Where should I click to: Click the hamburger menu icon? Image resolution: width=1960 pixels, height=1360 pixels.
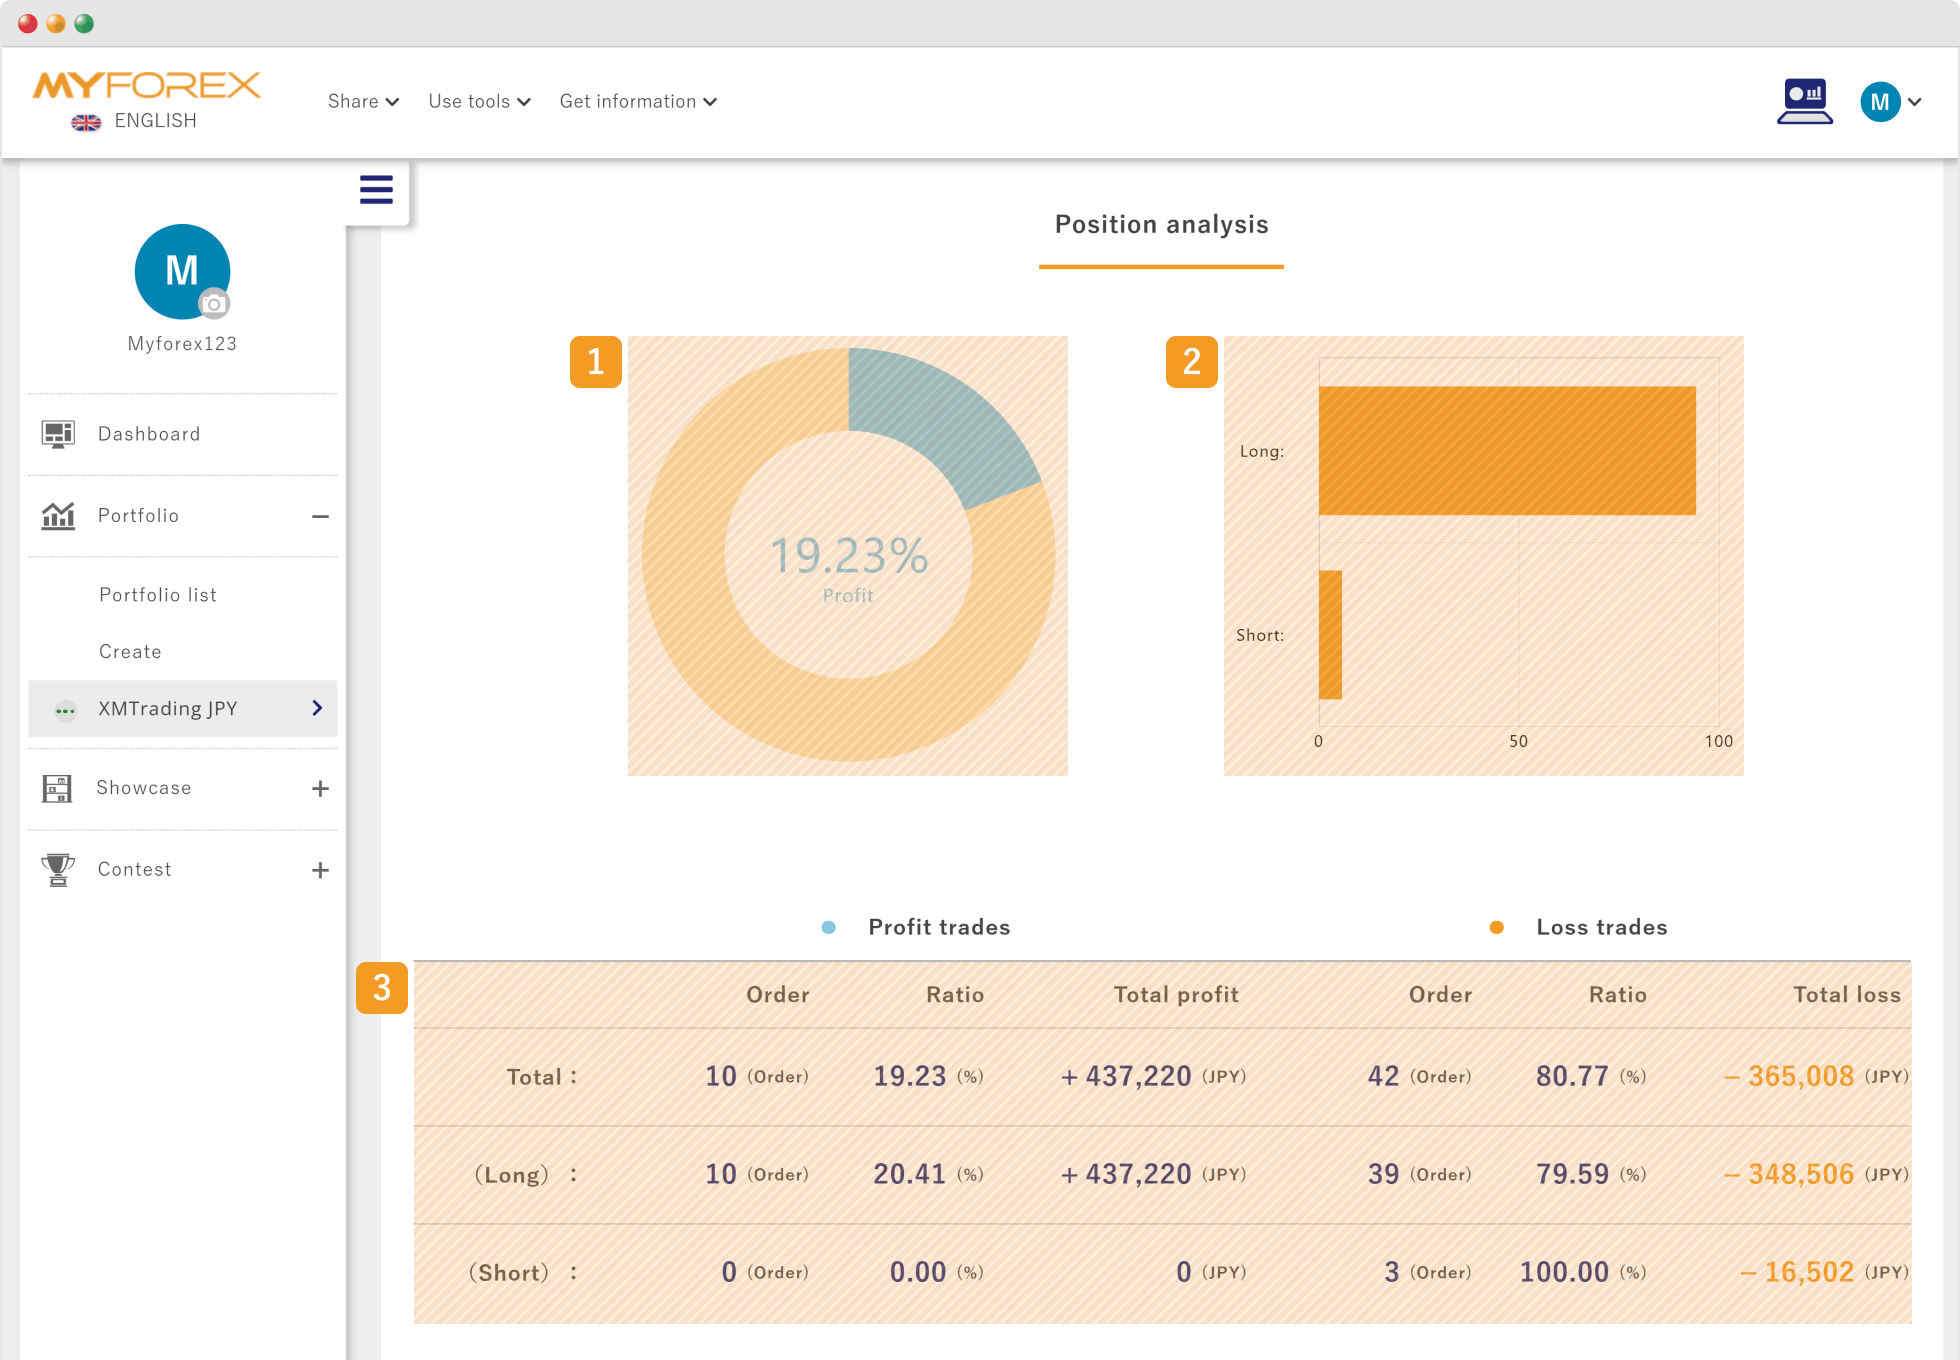point(376,189)
